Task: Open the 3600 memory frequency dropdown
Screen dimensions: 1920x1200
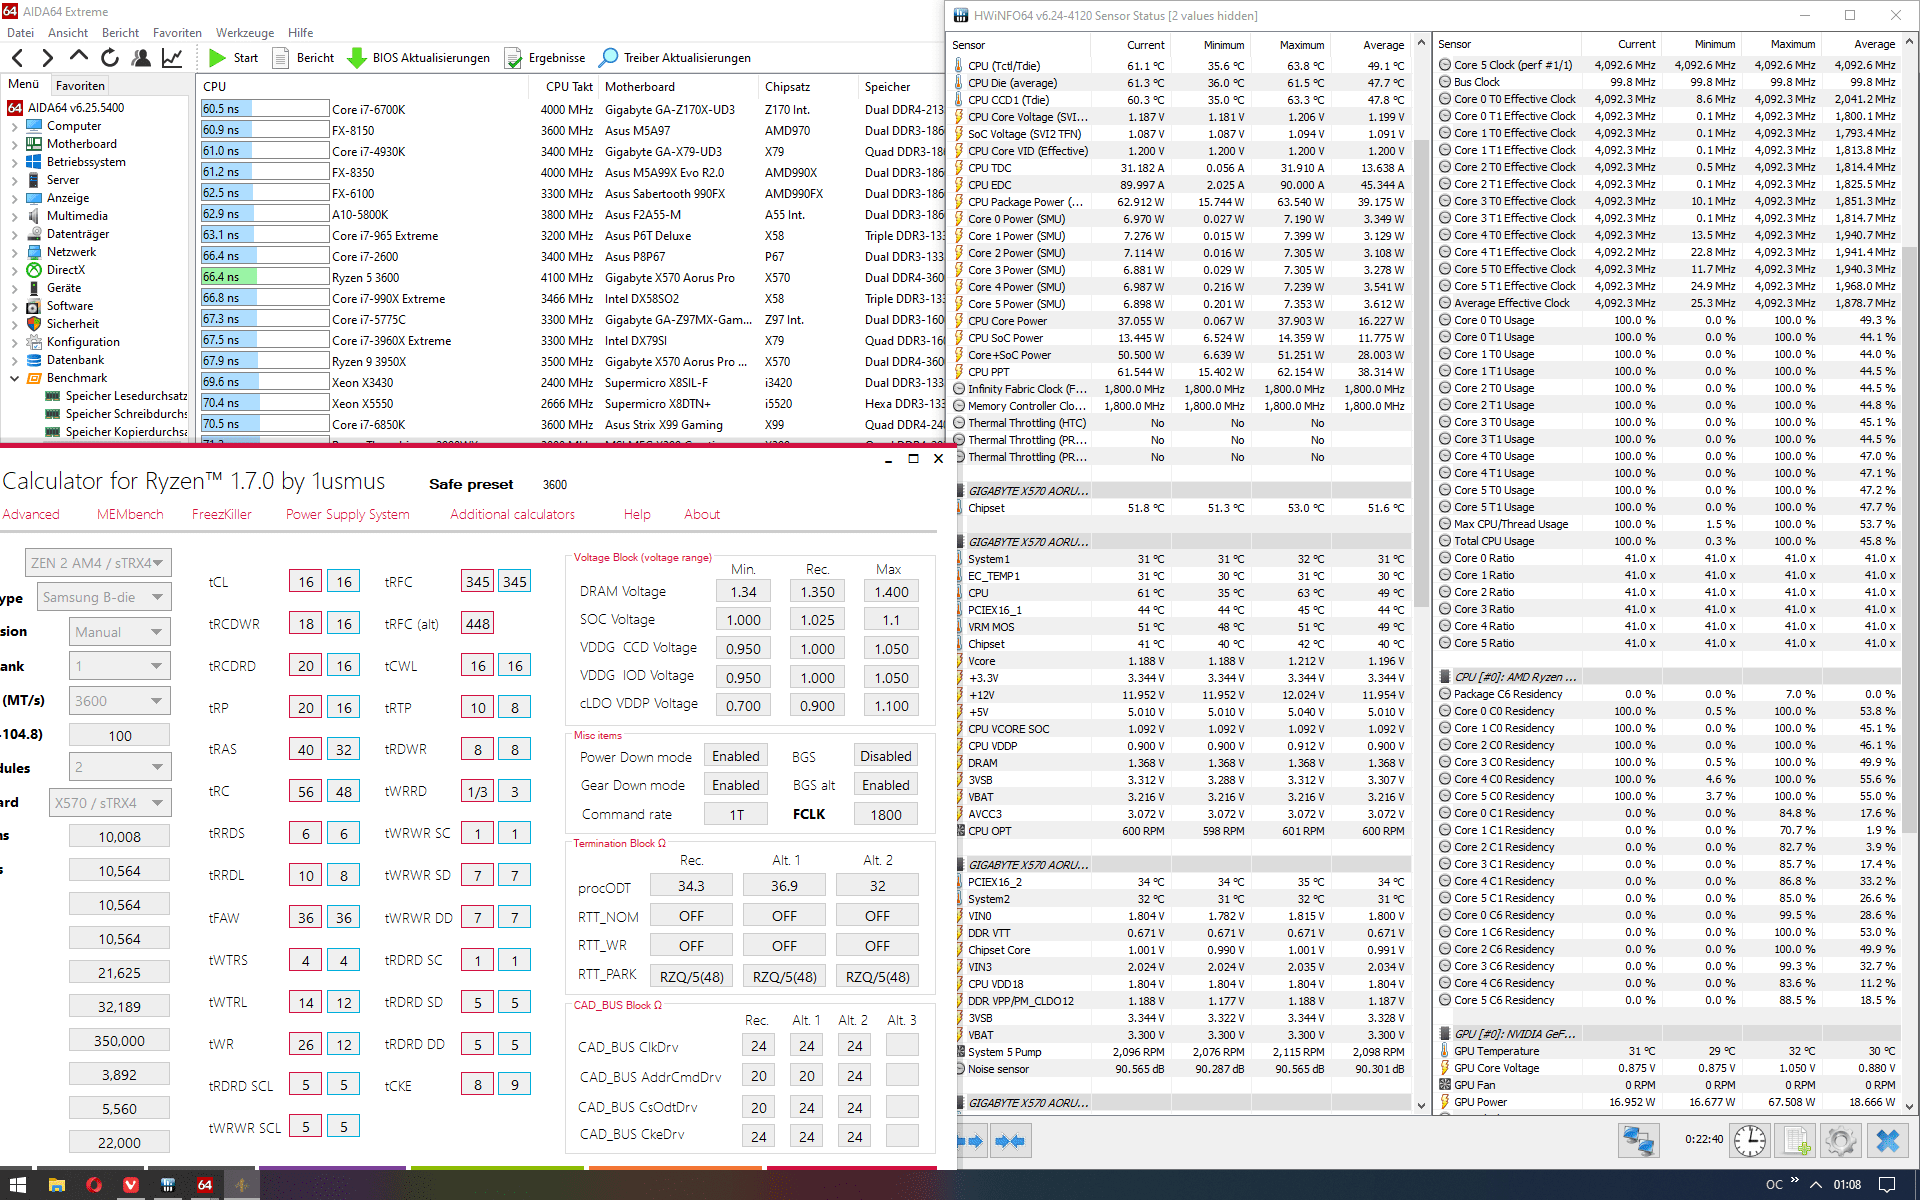Action: pos(120,701)
